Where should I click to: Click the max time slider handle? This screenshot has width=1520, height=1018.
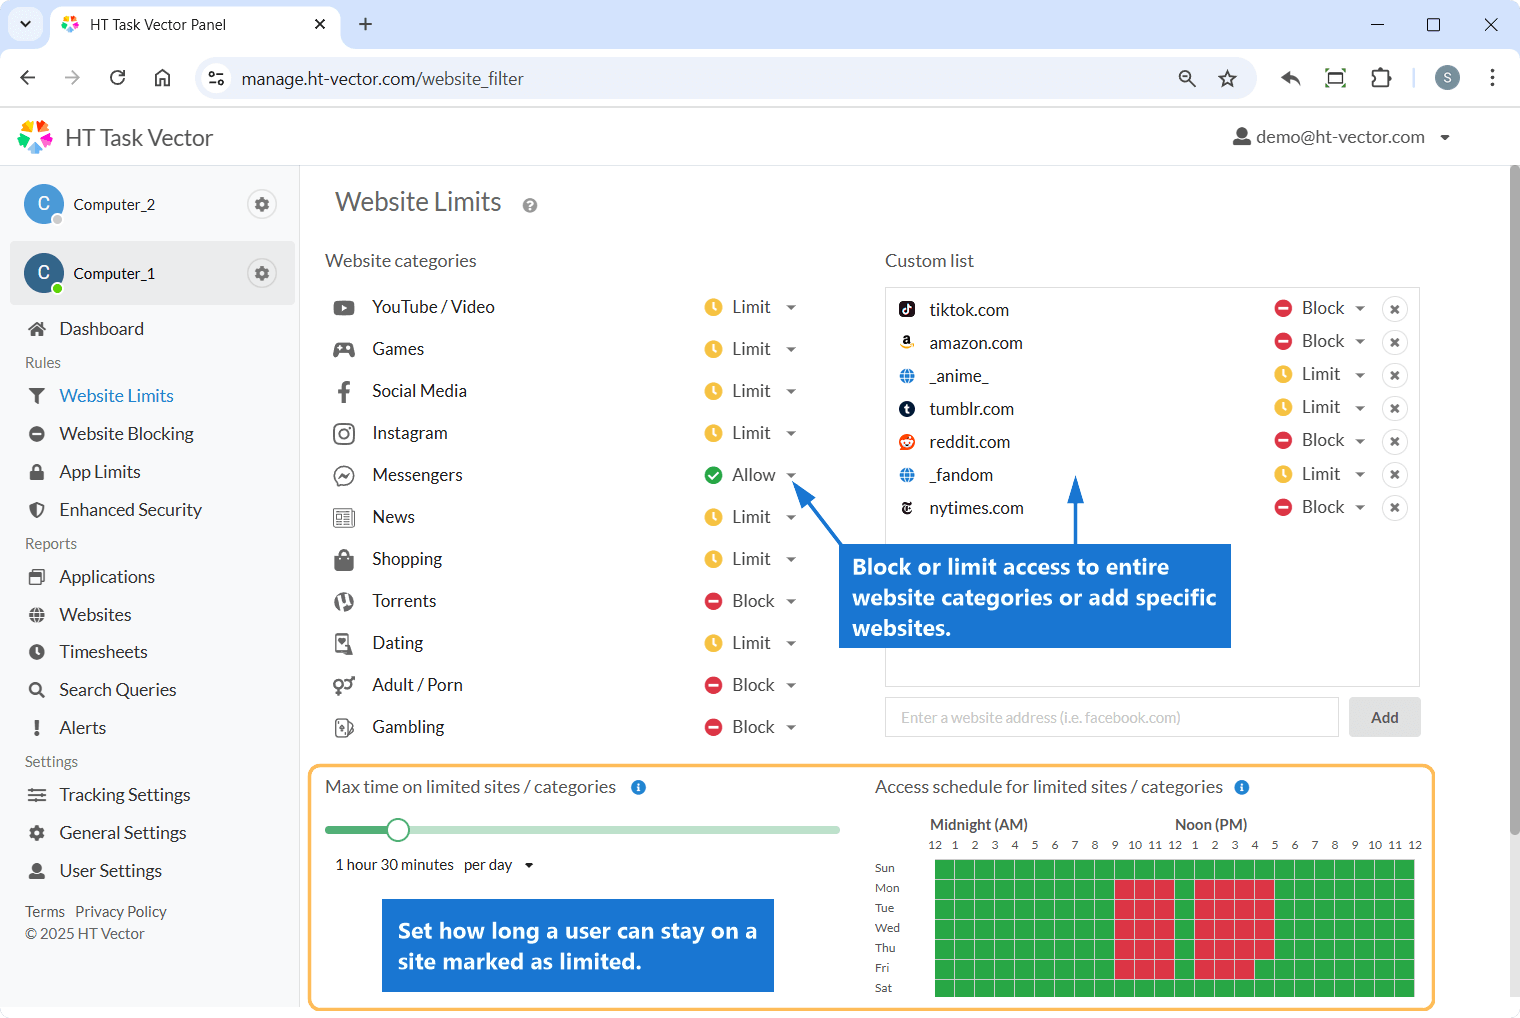pyautogui.click(x=398, y=830)
